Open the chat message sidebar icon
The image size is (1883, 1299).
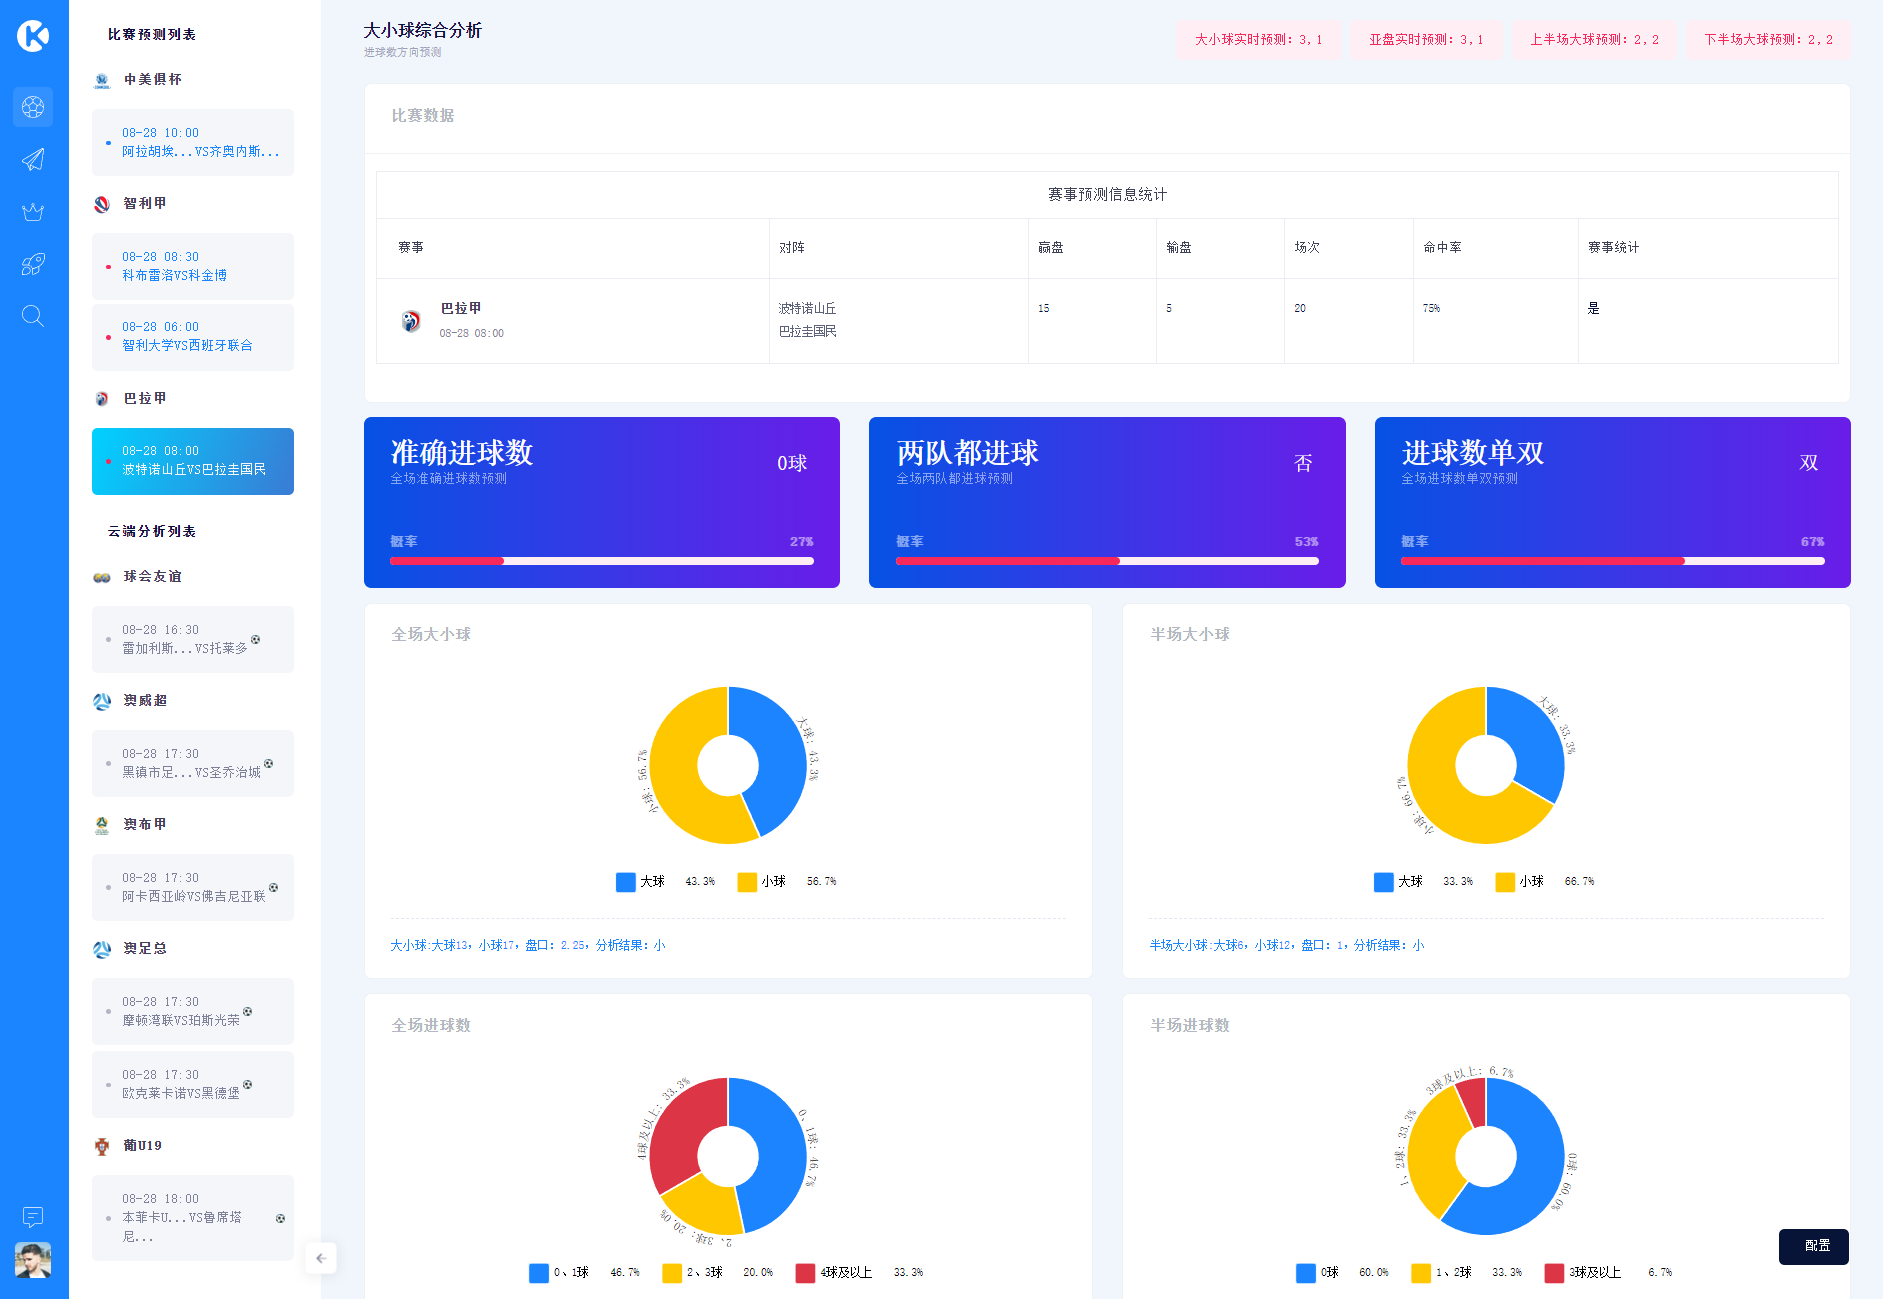click(33, 1216)
